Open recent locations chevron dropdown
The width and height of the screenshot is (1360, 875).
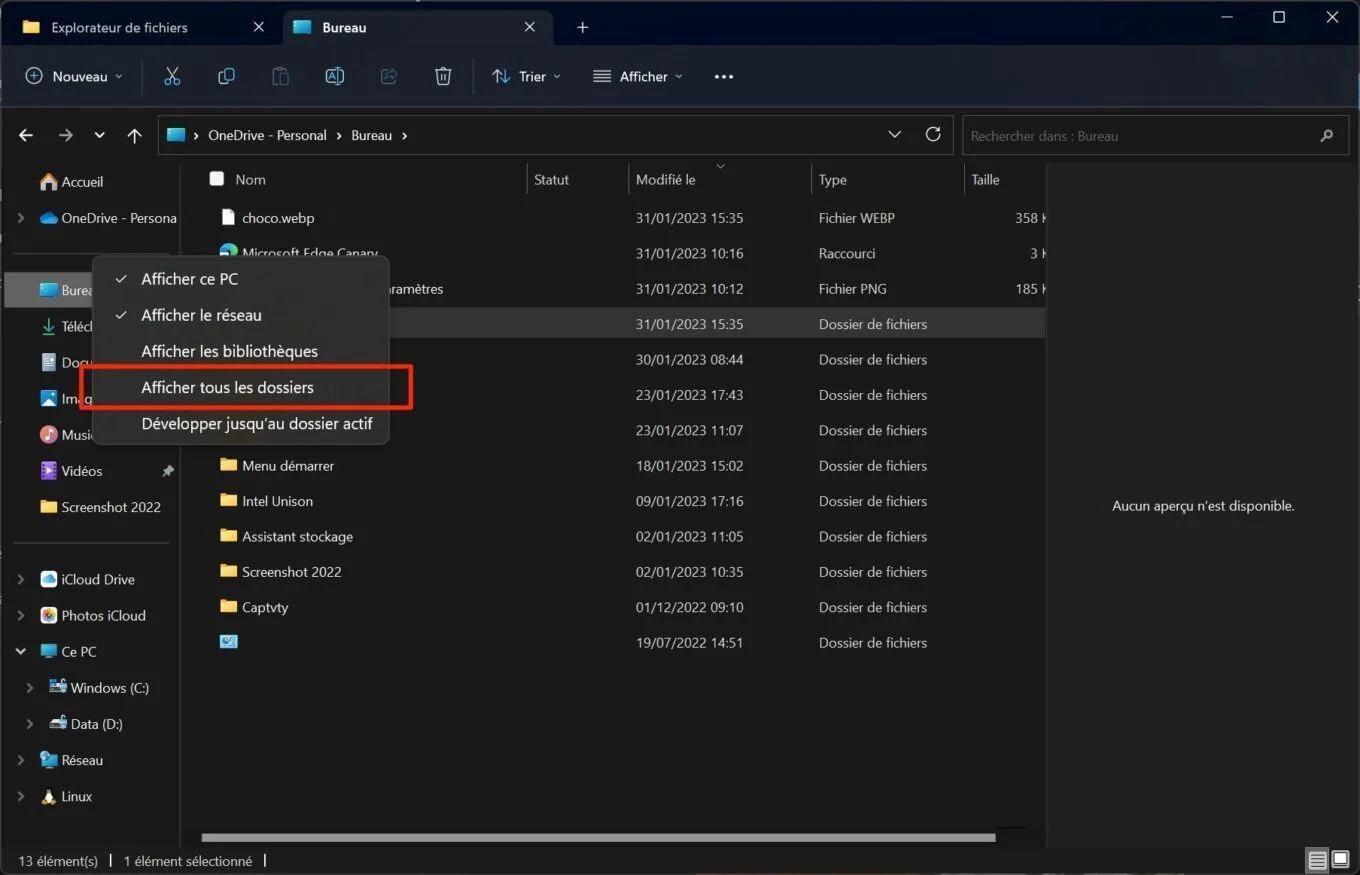(99, 136)
